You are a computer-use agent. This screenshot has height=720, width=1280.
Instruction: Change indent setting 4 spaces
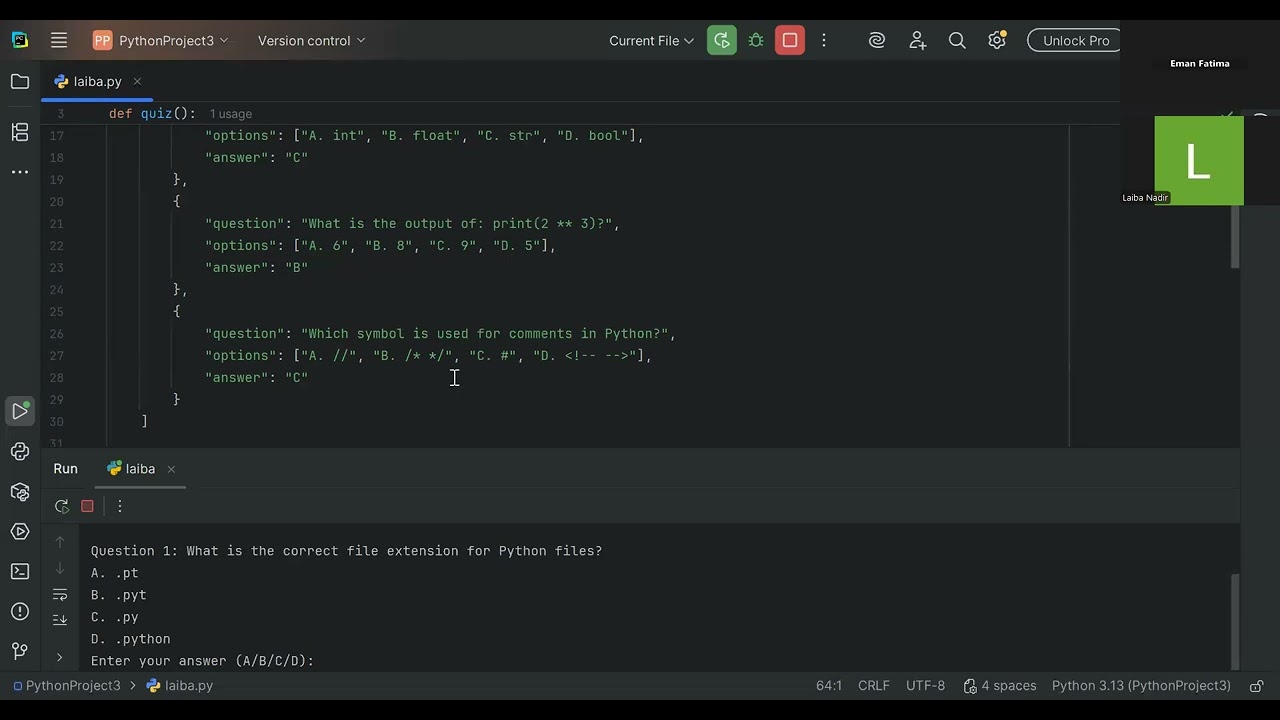(x=1000, y=686)
